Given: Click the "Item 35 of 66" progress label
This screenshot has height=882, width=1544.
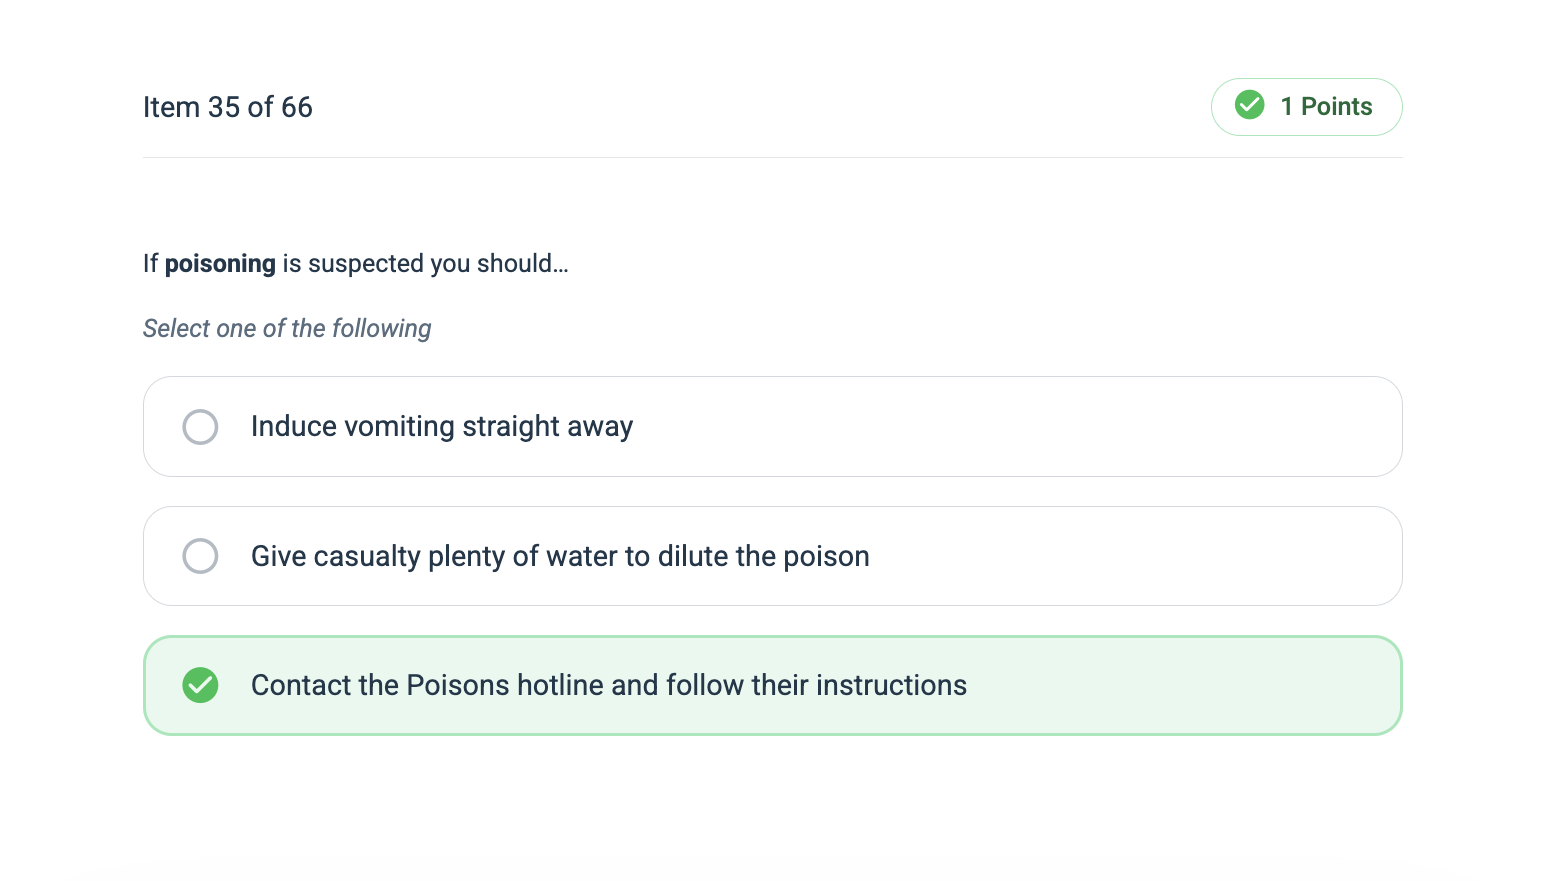Looking at the screenshot, I should [227, 107].
